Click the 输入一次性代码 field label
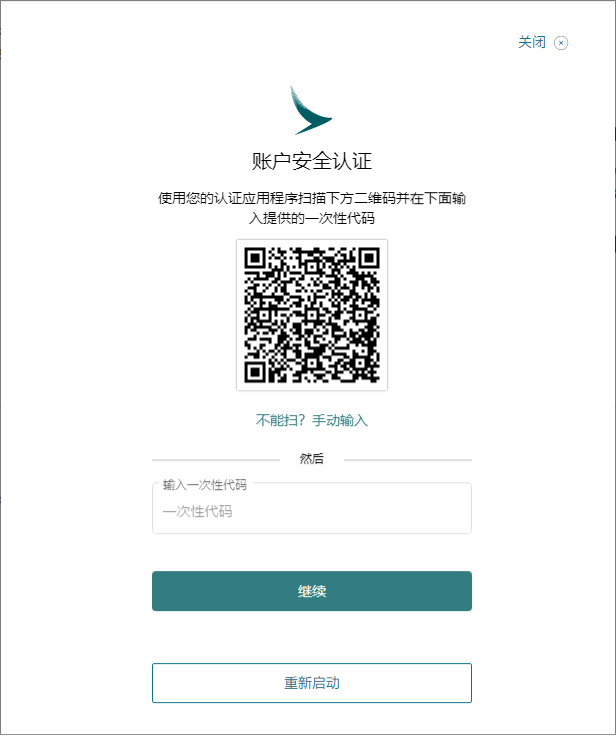Viewport: 616px width, 736px height. coord(205,485)
